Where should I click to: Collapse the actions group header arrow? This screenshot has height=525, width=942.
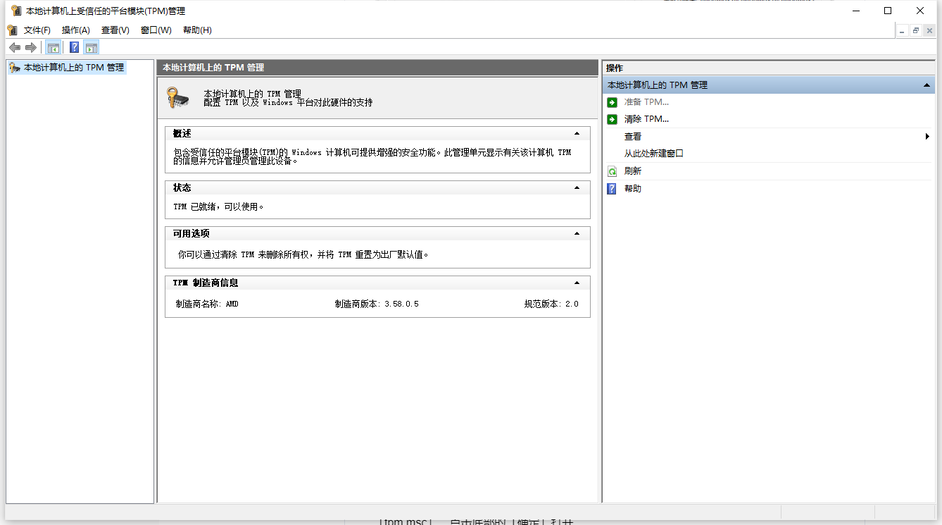pyautogui.click(x=926, y=85)
